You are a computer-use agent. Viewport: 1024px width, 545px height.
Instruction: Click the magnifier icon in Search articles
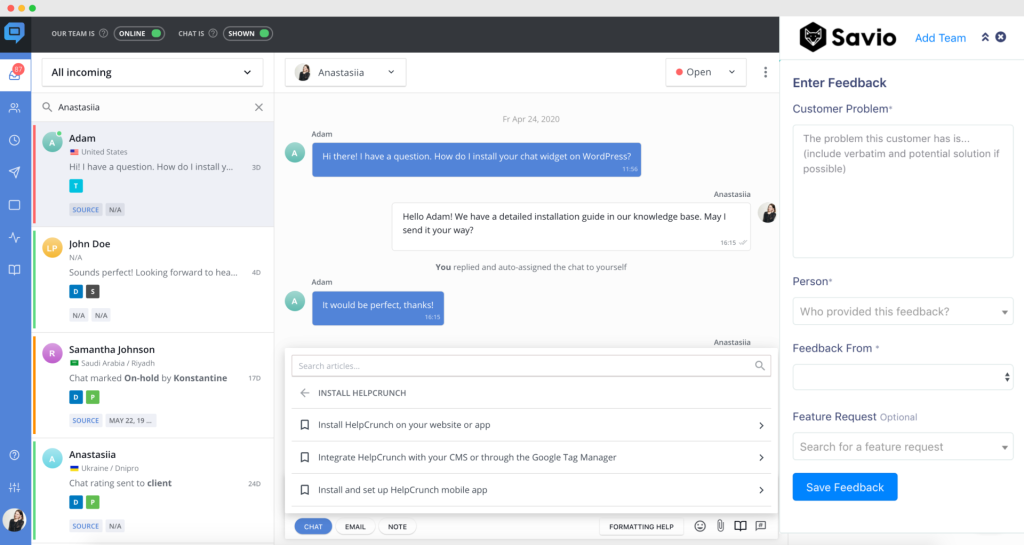tap(760, 366)
